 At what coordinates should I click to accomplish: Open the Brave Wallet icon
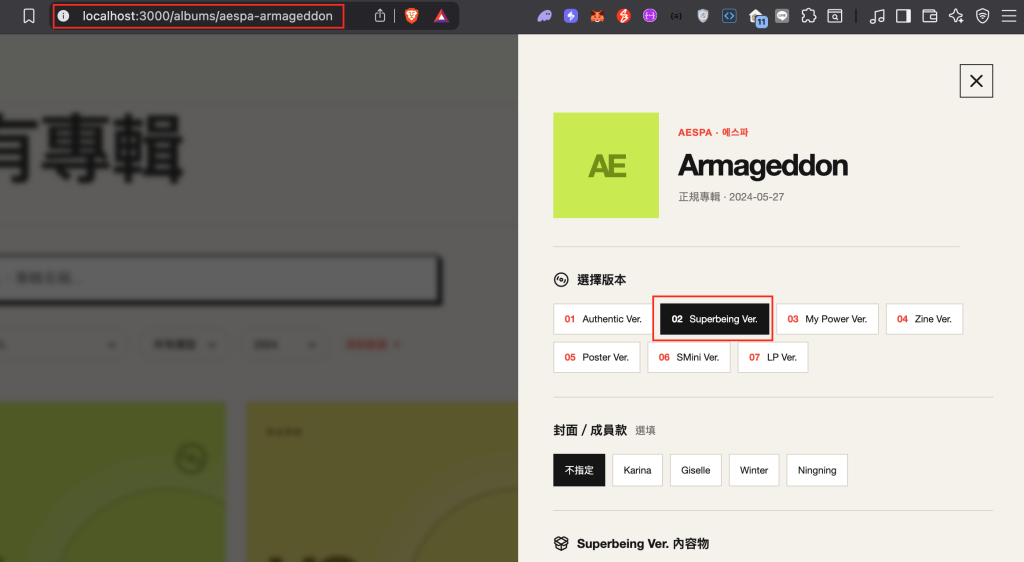click(929, 16)
